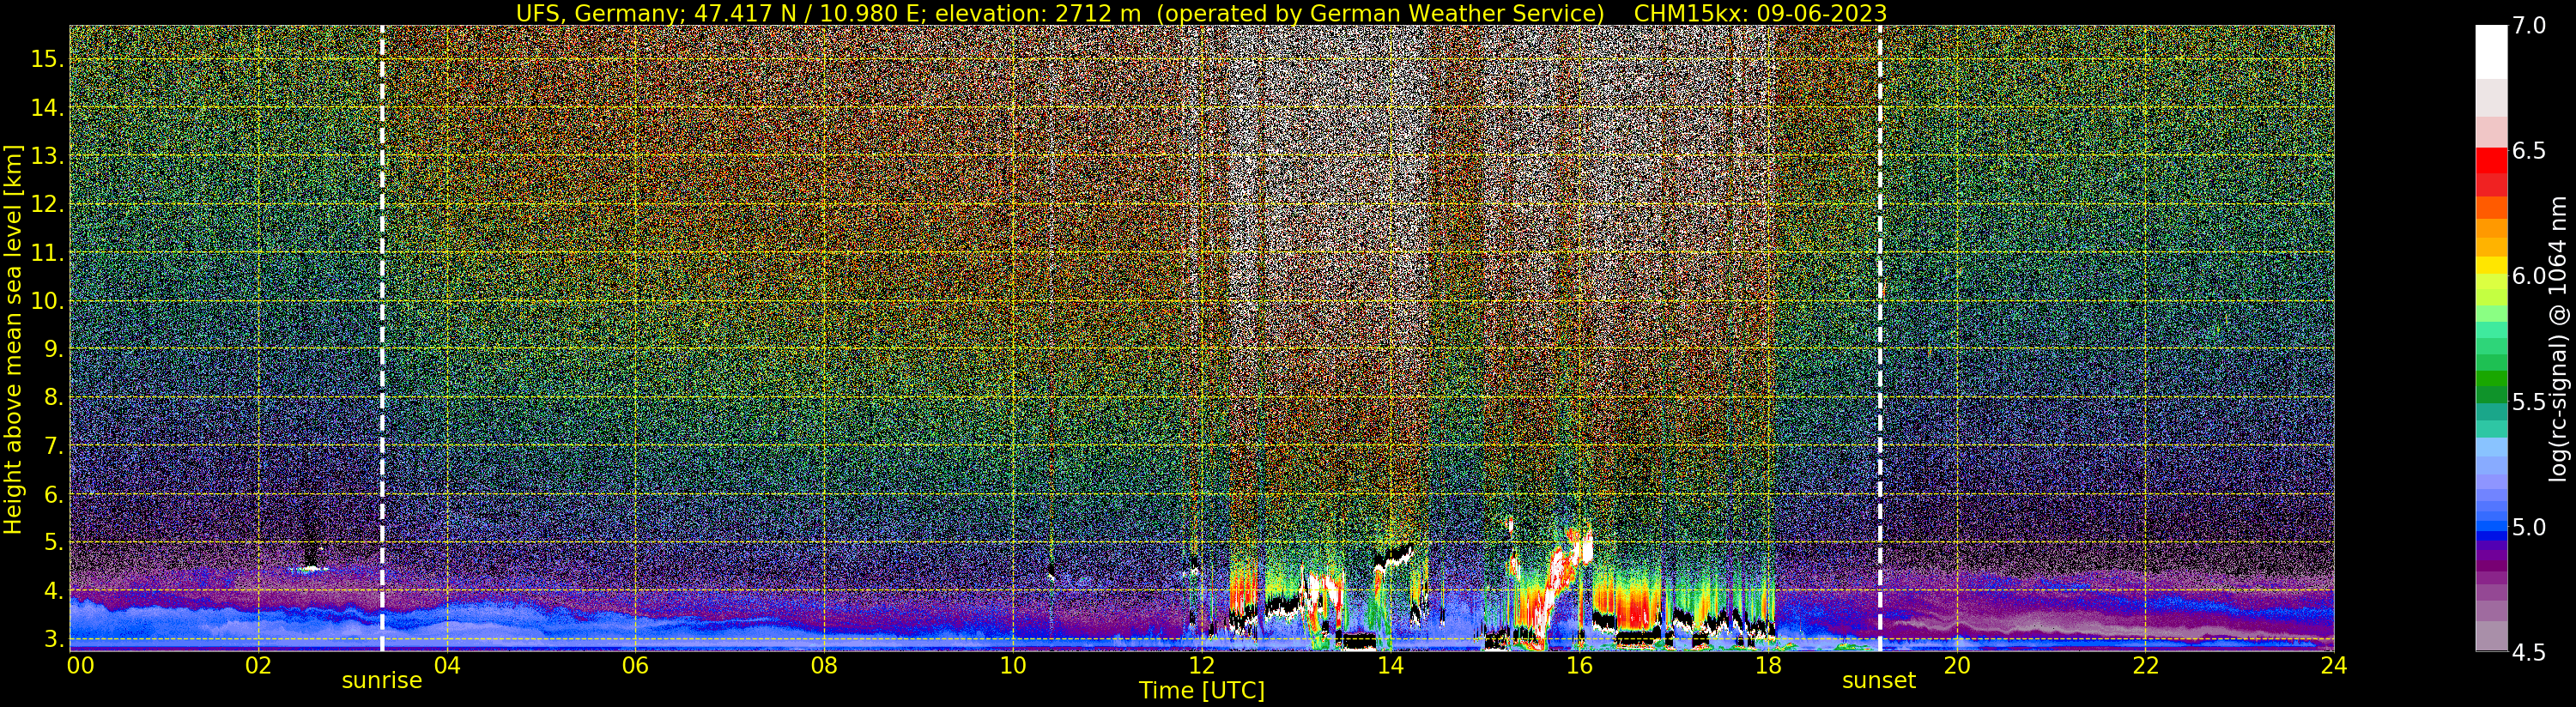
Task: Click the height tick label '3.'
Action: pos(52,639)
